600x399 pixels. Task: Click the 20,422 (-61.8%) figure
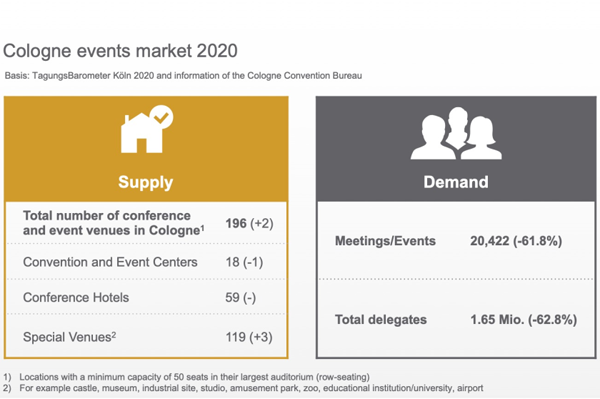coord(516,241)
